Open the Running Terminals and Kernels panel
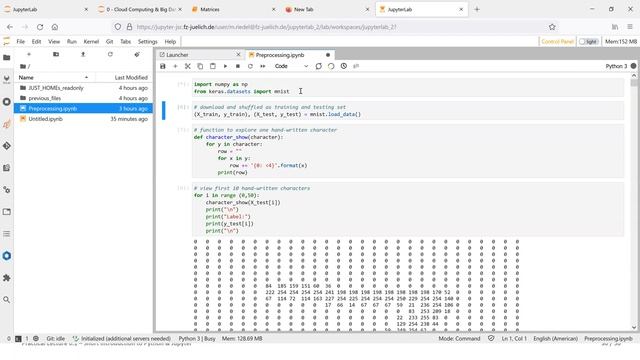This screenshot has width=640, height=360. coord(7,102)
